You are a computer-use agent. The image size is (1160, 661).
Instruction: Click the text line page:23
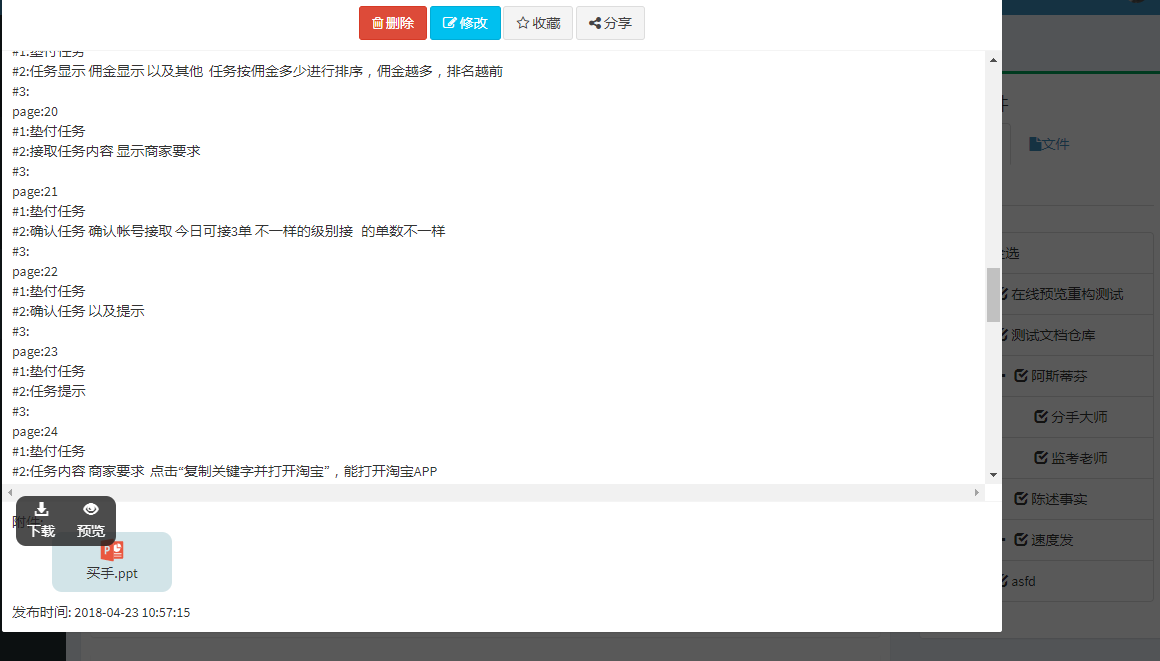coord(35,352)
